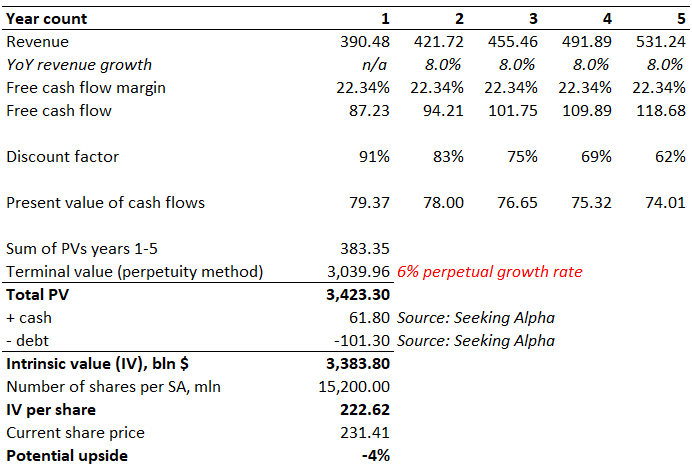Screen dimensions: 692x467
Task: Select IV per share value 222.62
Action: [364, 410]
